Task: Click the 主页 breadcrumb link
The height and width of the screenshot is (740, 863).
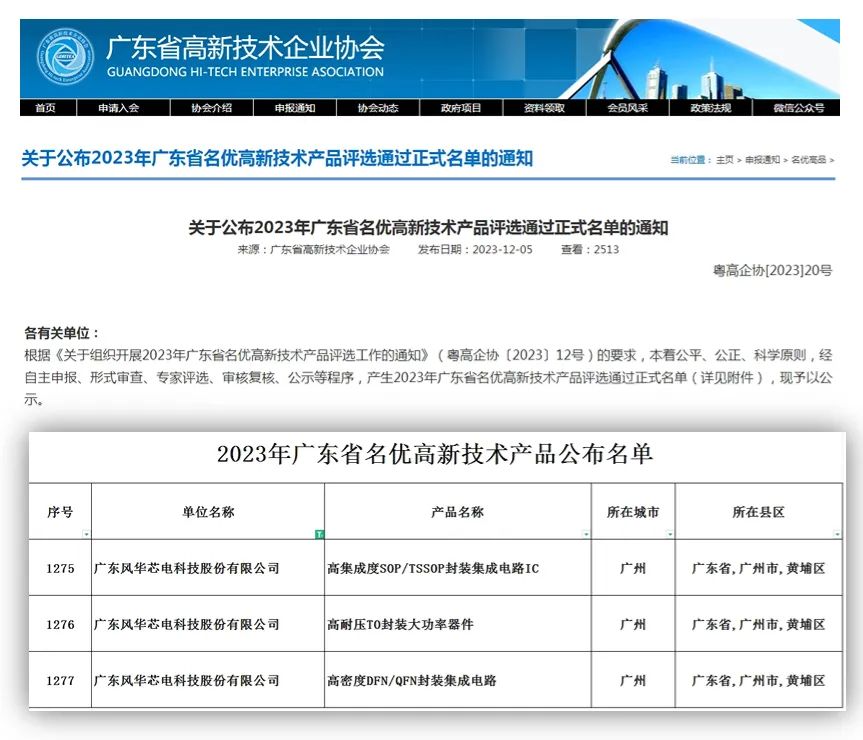Action: coord(724,160)
